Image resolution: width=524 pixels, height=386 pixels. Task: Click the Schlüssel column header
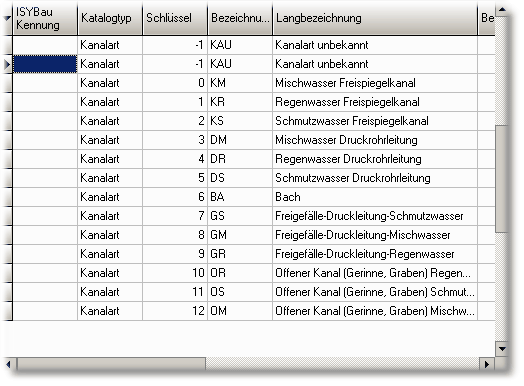pyautogui.click(x=175, y=18)
